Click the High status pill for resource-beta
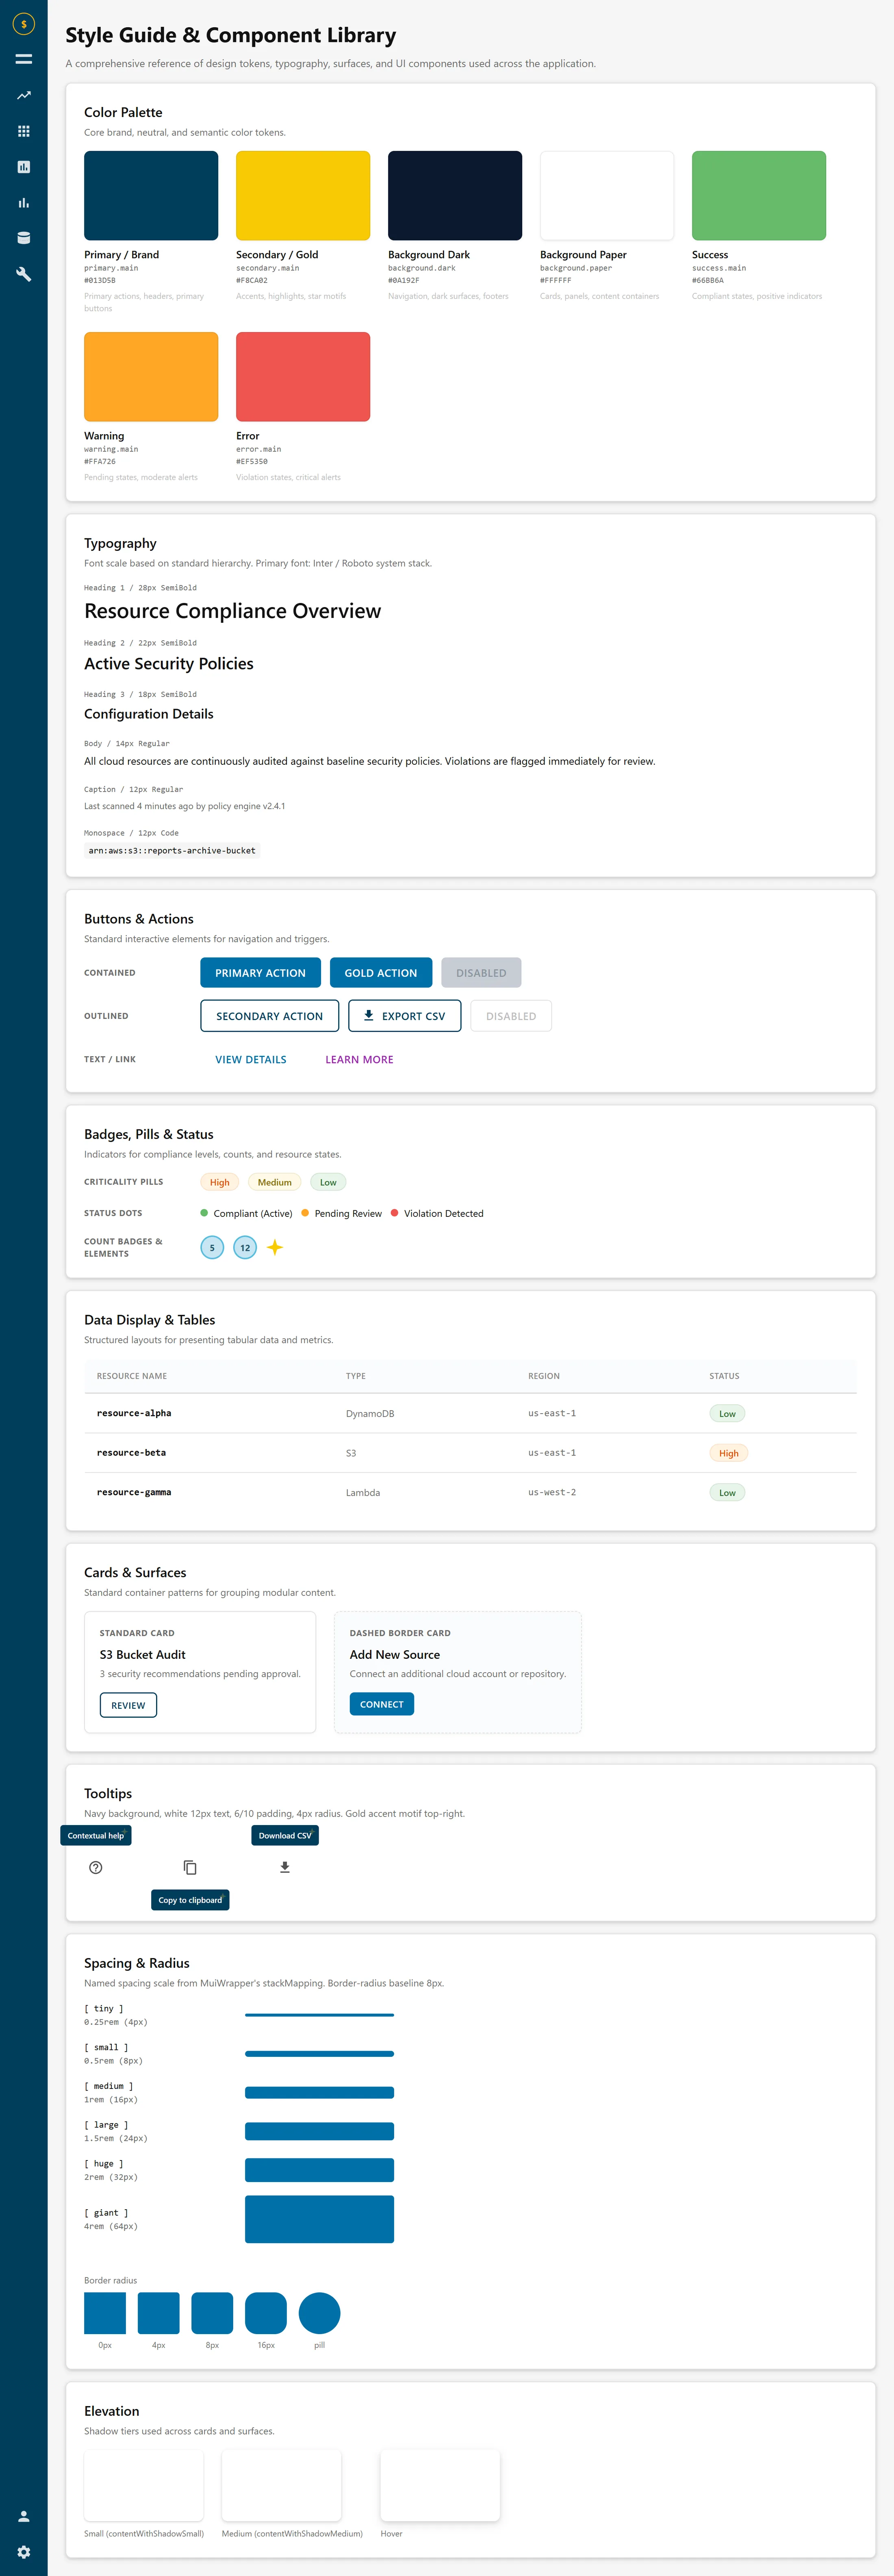Viewport: 894px width, 2576px height. tap(729, 1453)
